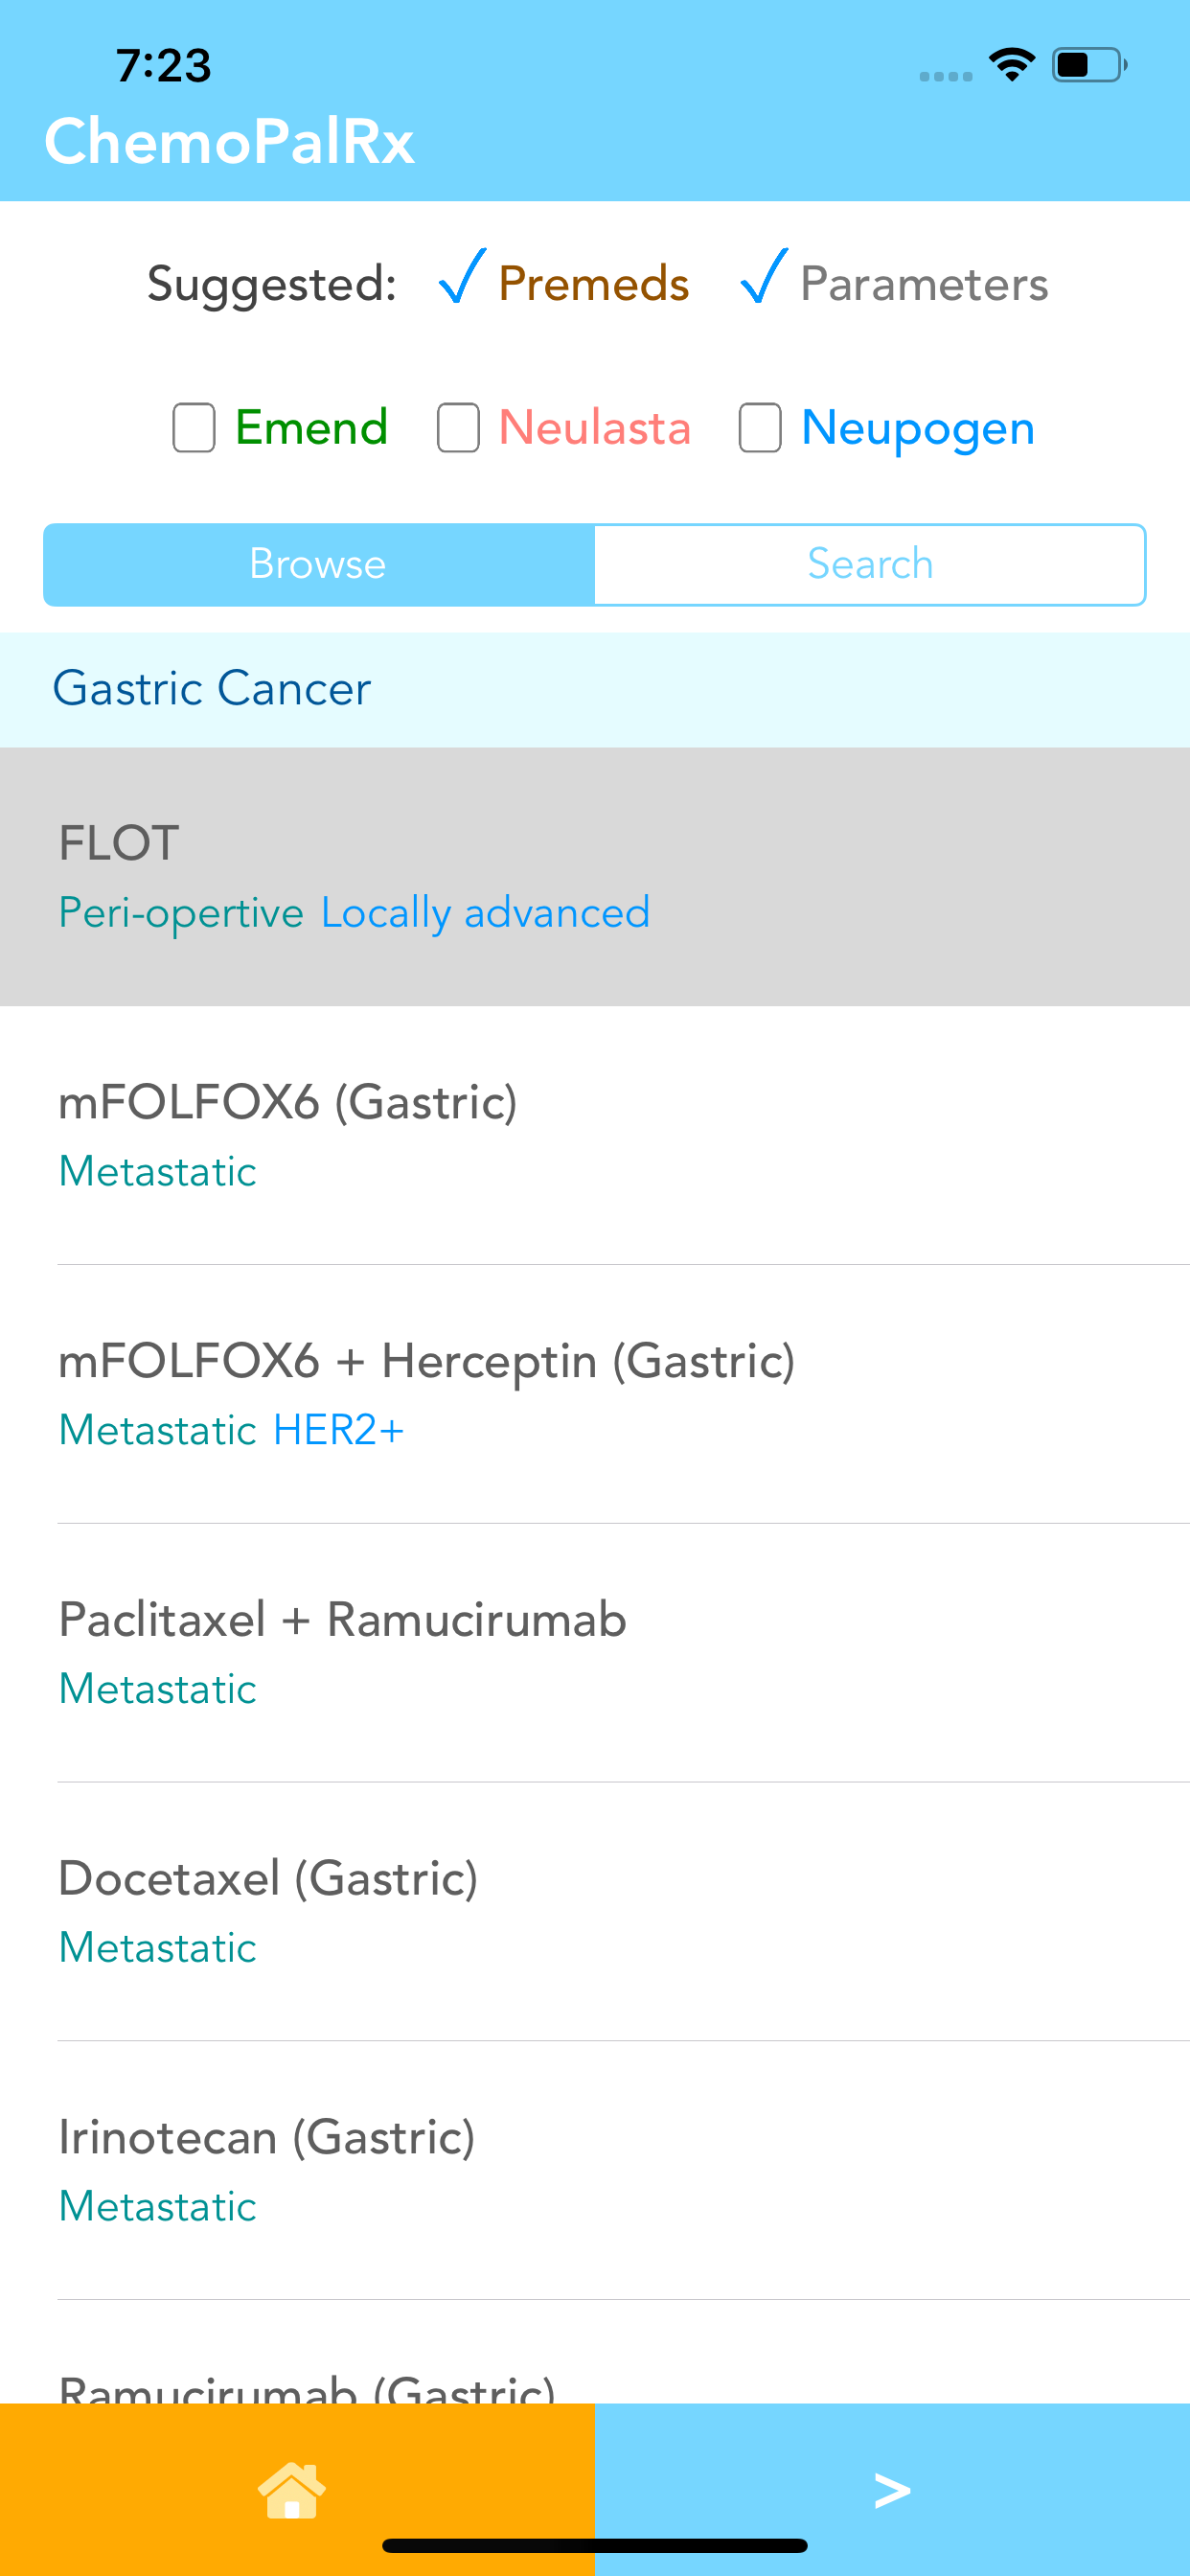Tap the ChemoPalRx app title
The height and width of the screenshot is (2576, 1190).
229,141
